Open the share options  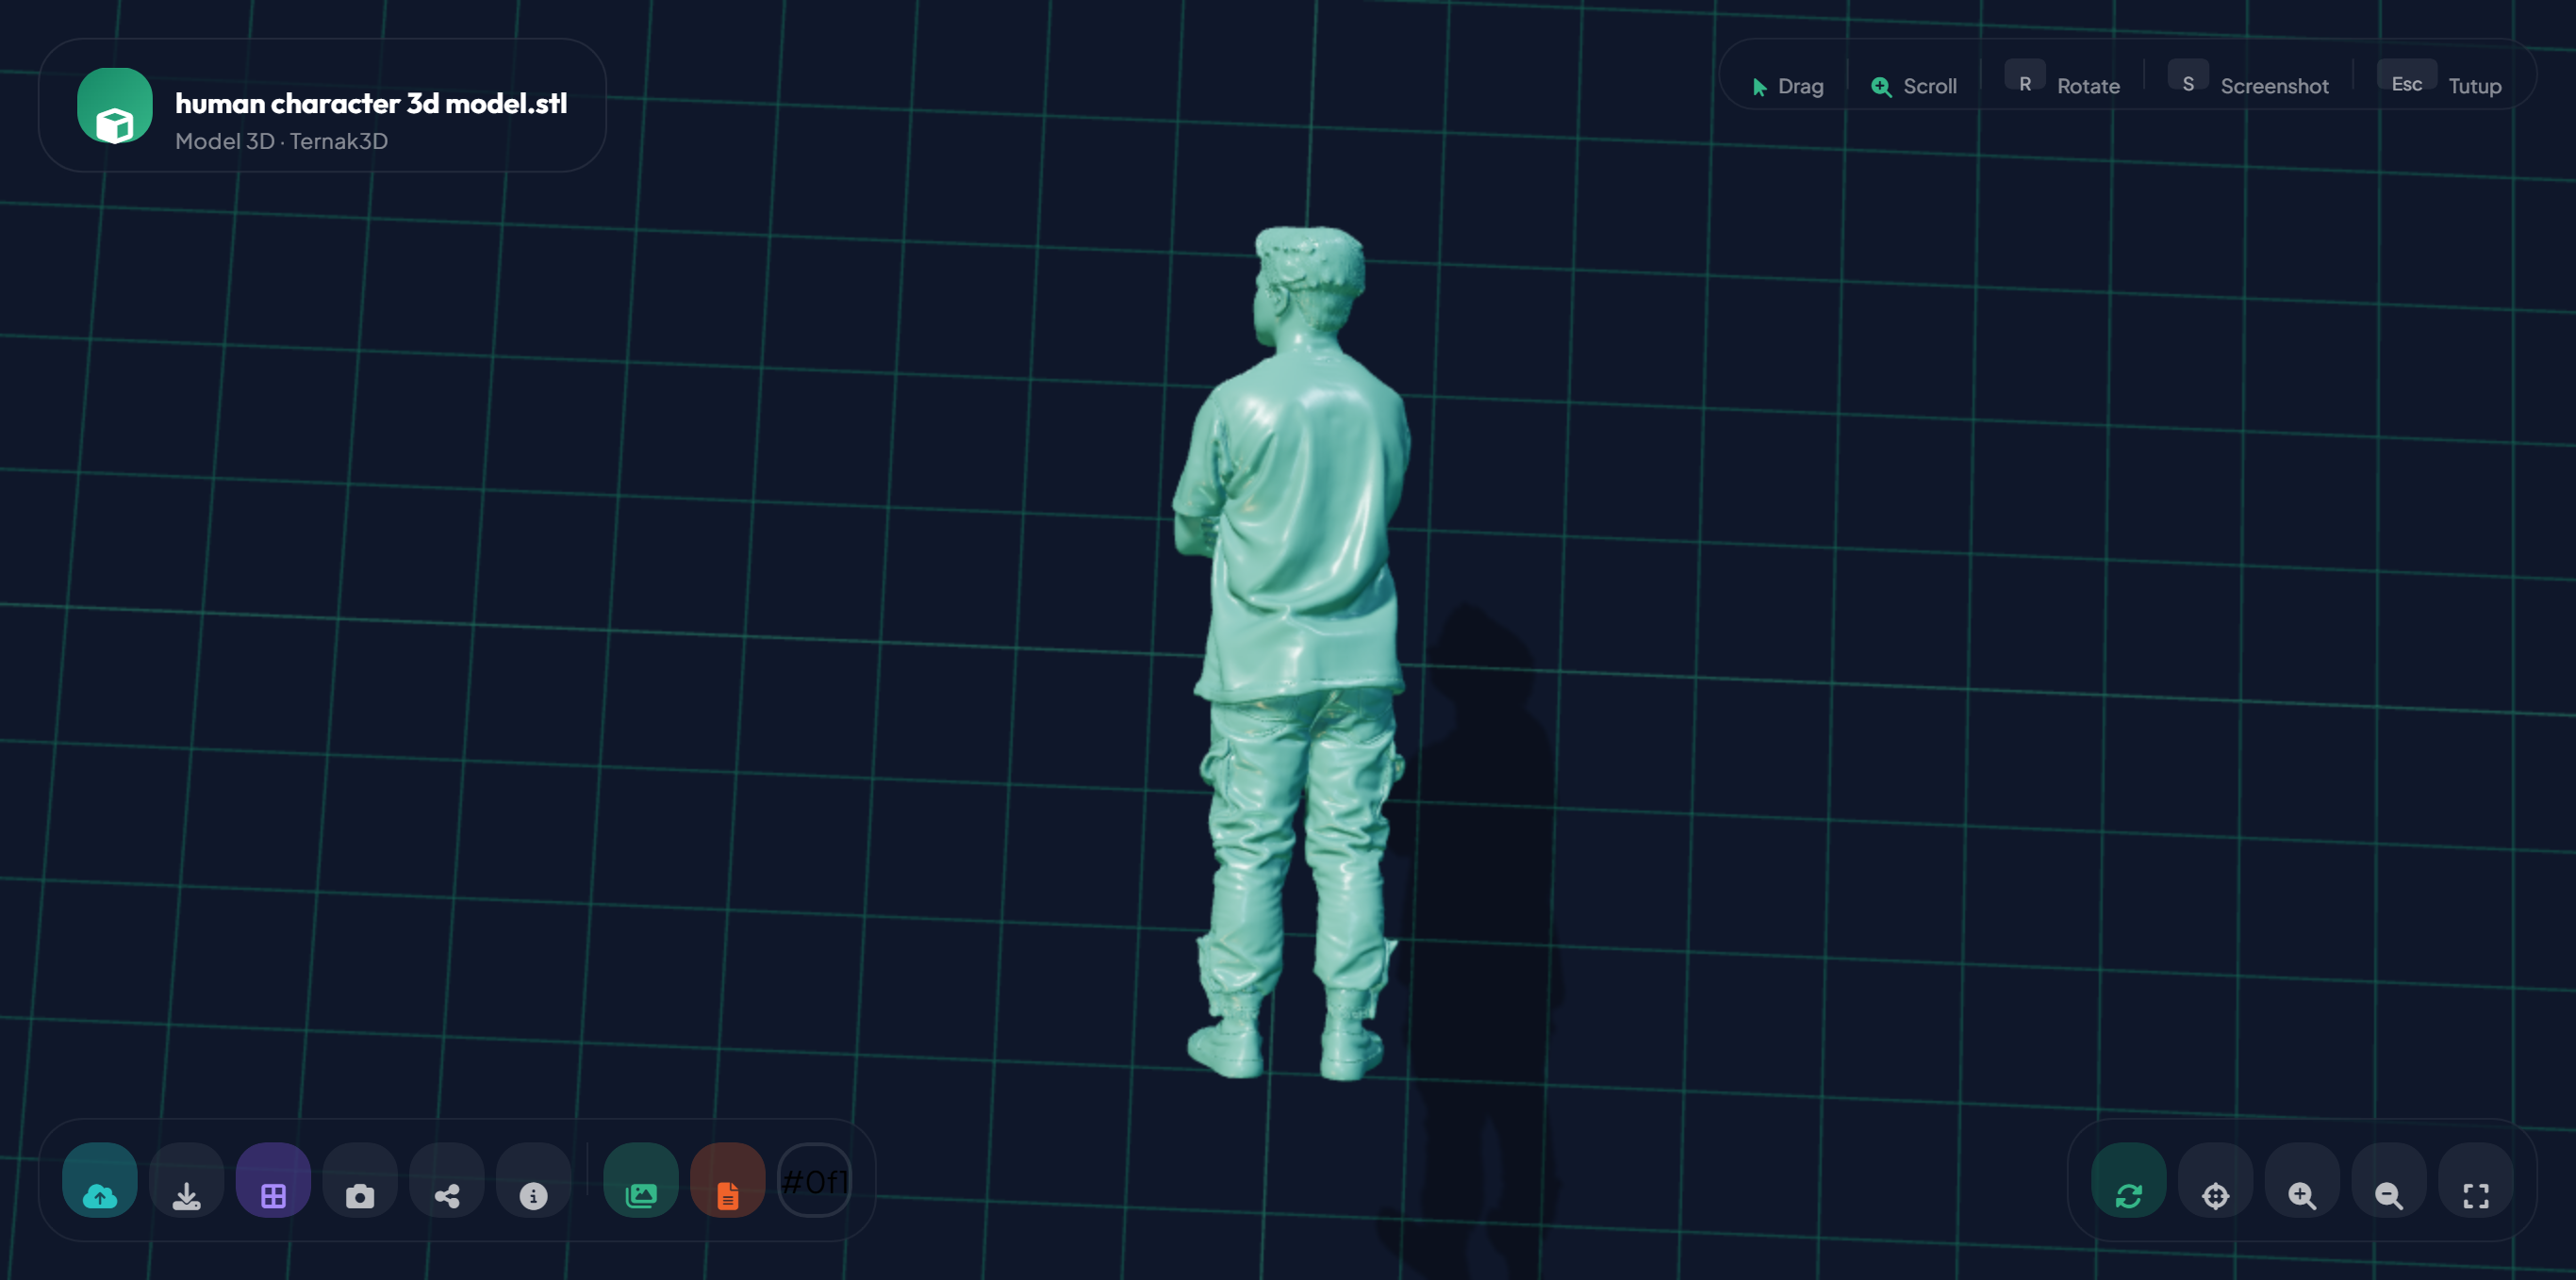point(447,1180)
